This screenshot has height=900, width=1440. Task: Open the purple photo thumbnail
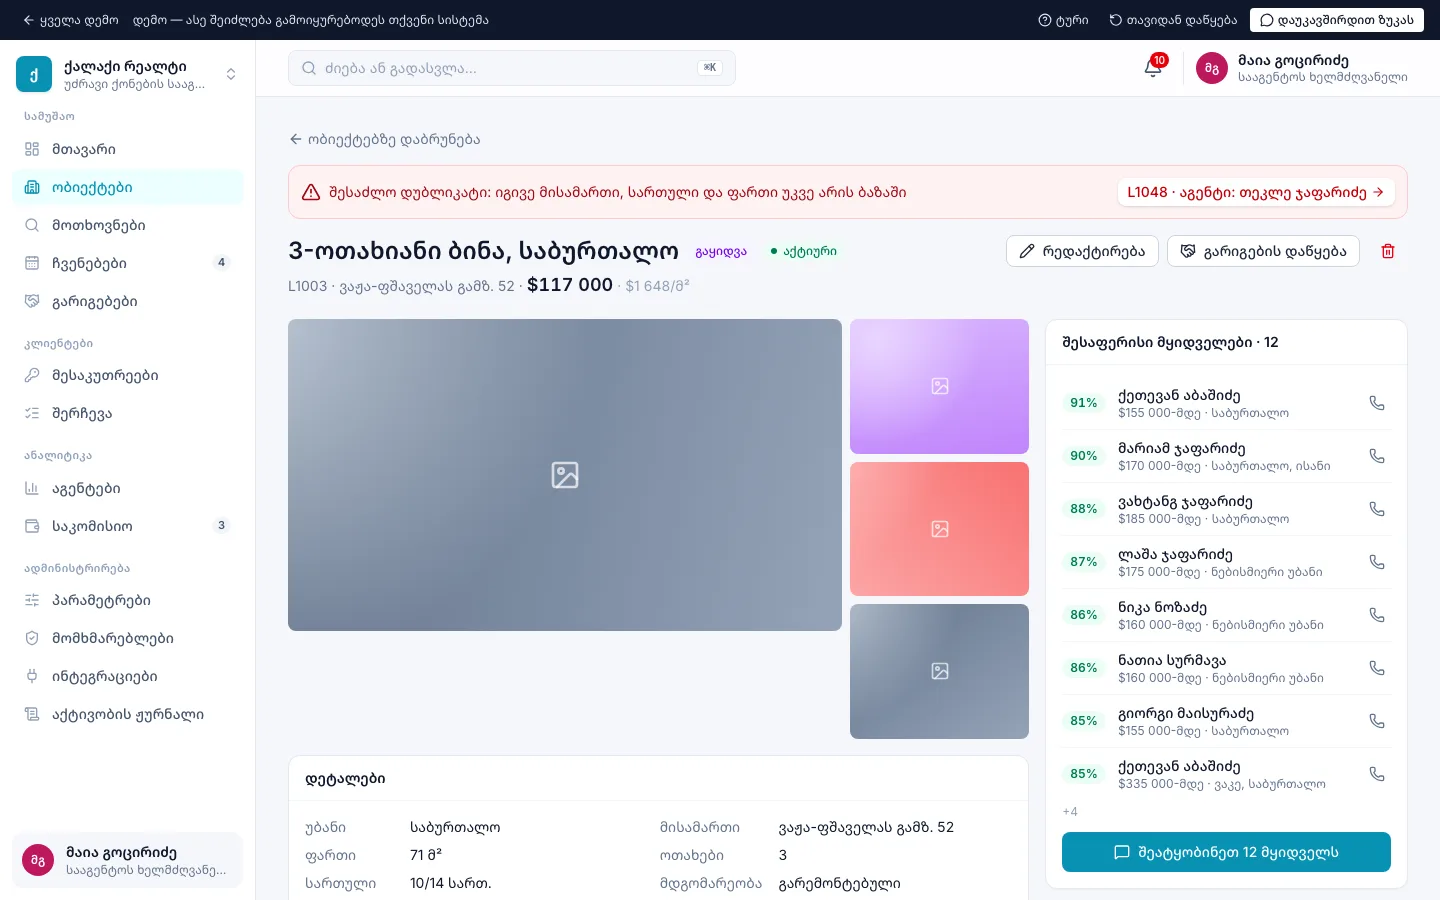click(x=939, y=386)
